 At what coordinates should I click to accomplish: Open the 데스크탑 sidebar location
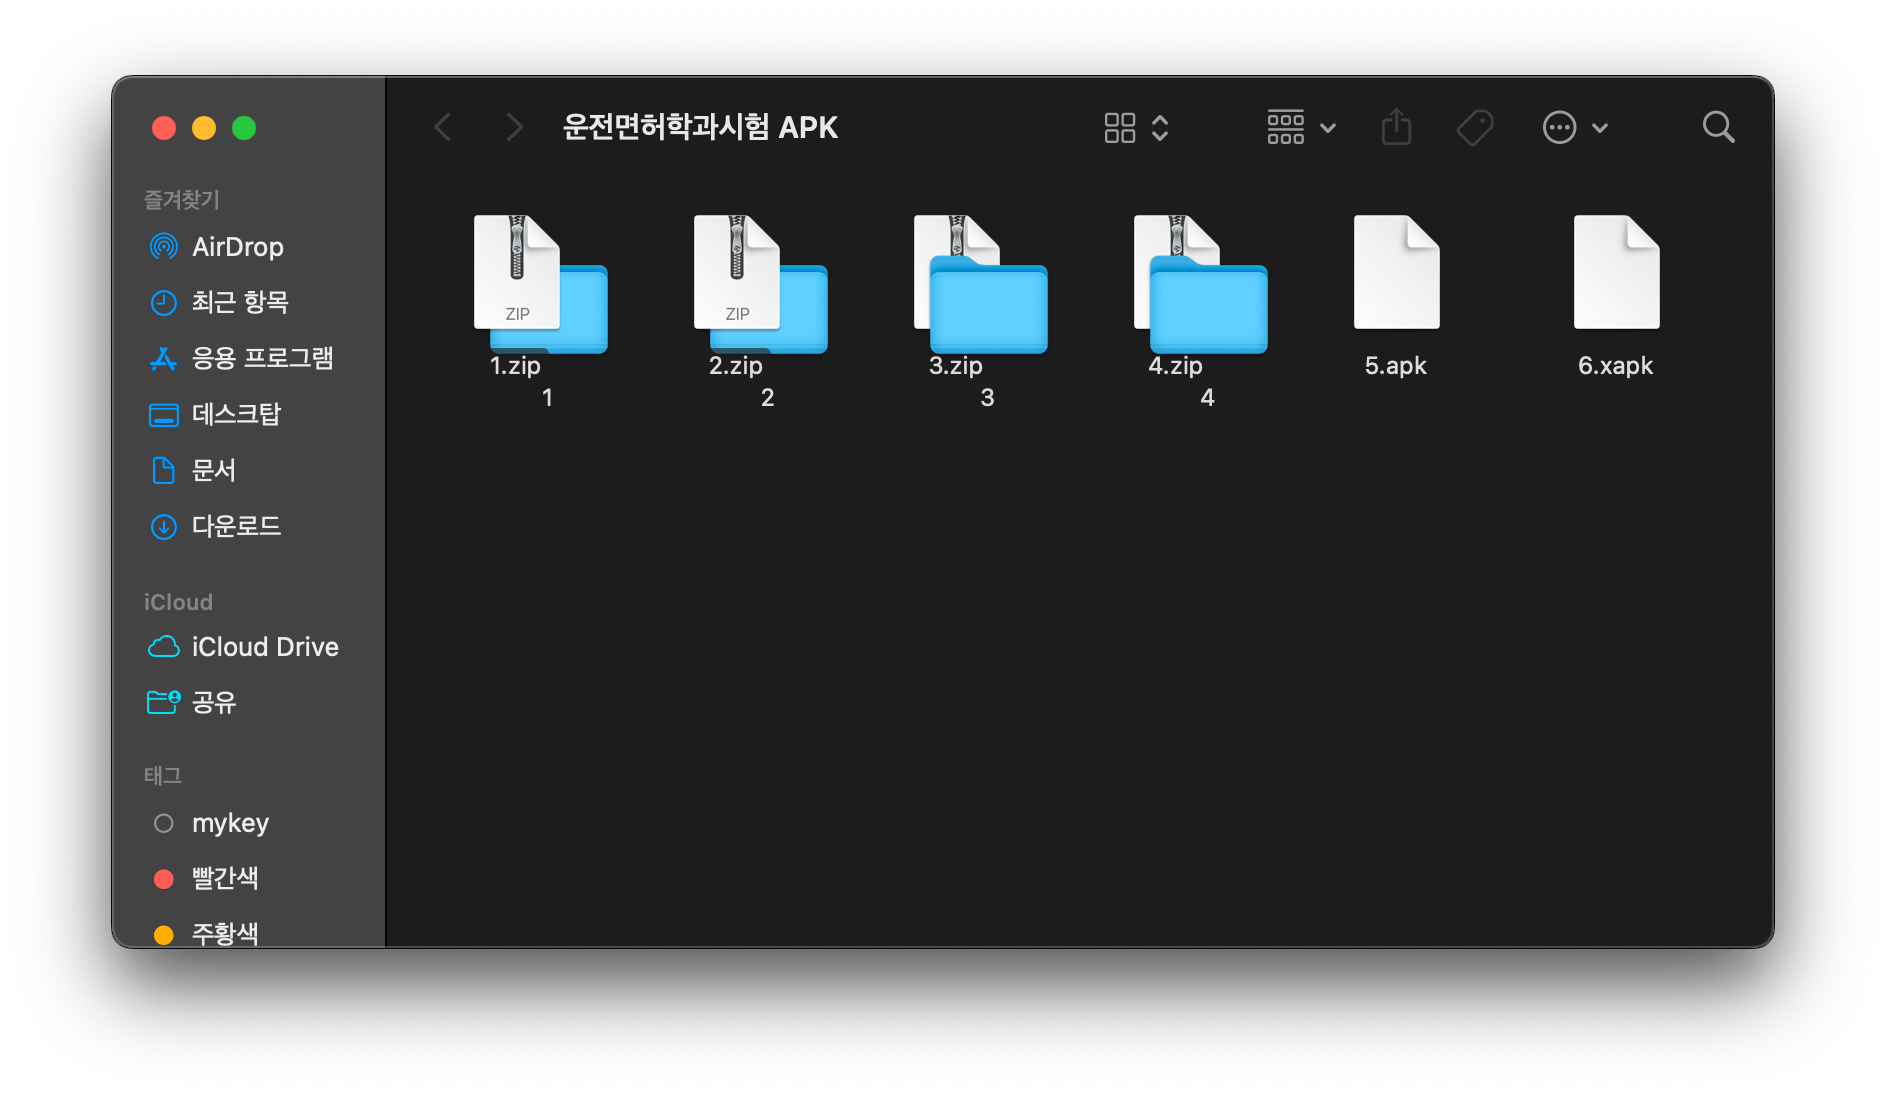click(236, 414)
